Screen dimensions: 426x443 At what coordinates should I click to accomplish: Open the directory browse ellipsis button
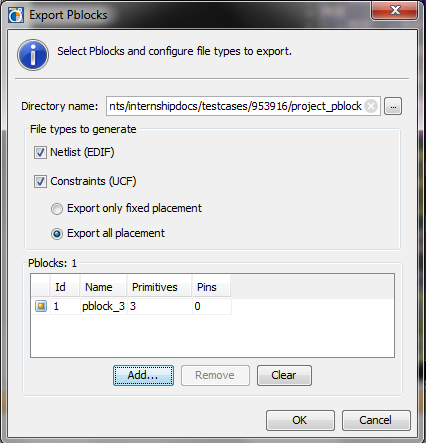tap(393, 106)
